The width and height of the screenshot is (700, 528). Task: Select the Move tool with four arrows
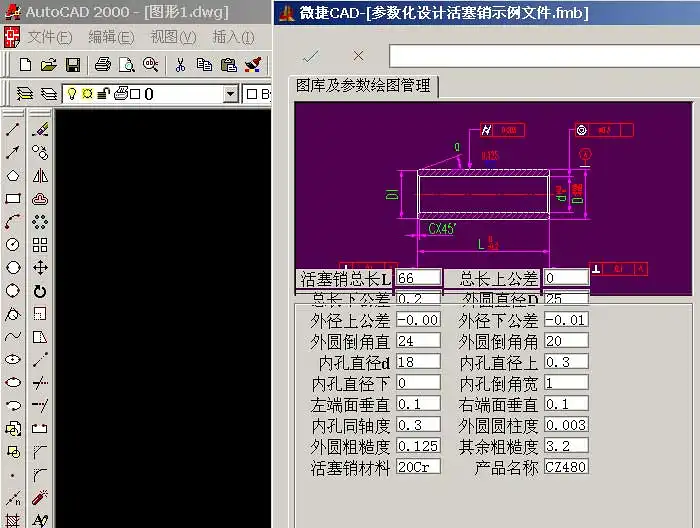(40, 268)
